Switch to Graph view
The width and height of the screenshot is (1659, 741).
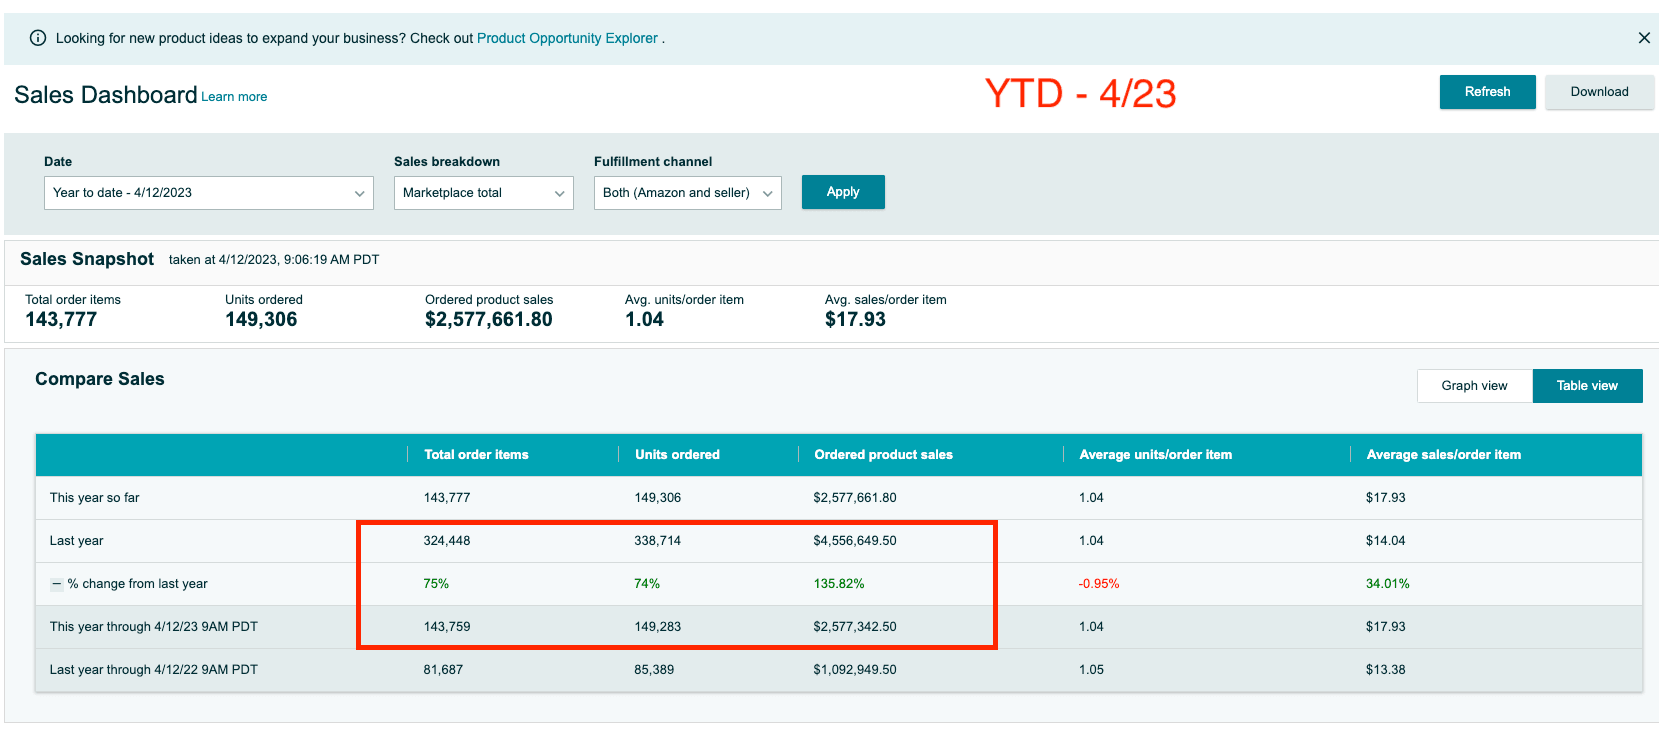1474,386
